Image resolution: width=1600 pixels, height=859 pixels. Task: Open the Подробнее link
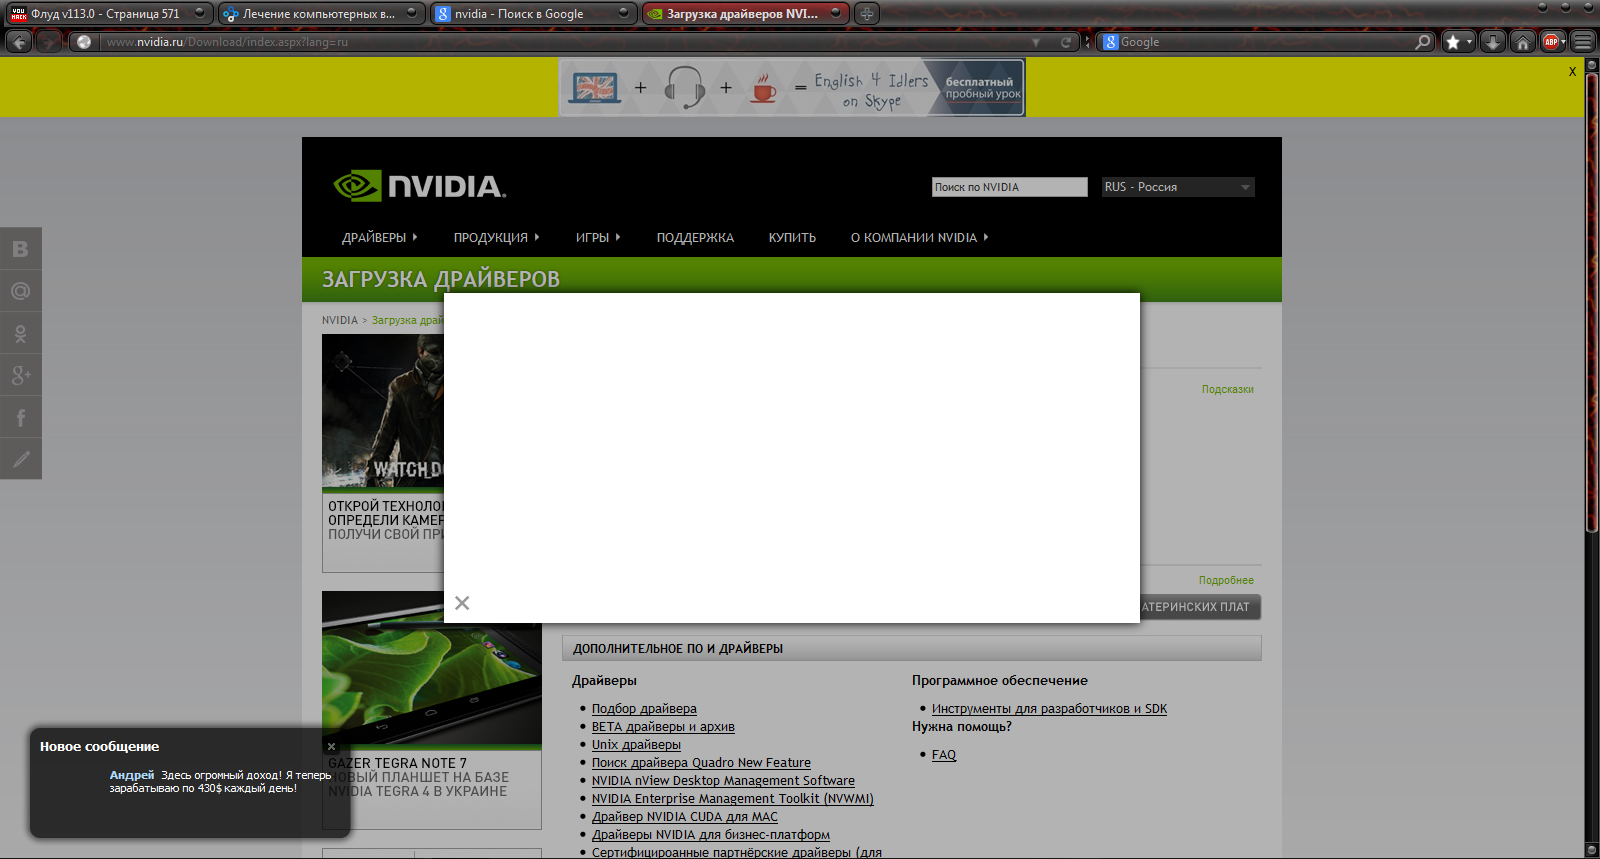pyautogui.click(x=1226, y=581)
